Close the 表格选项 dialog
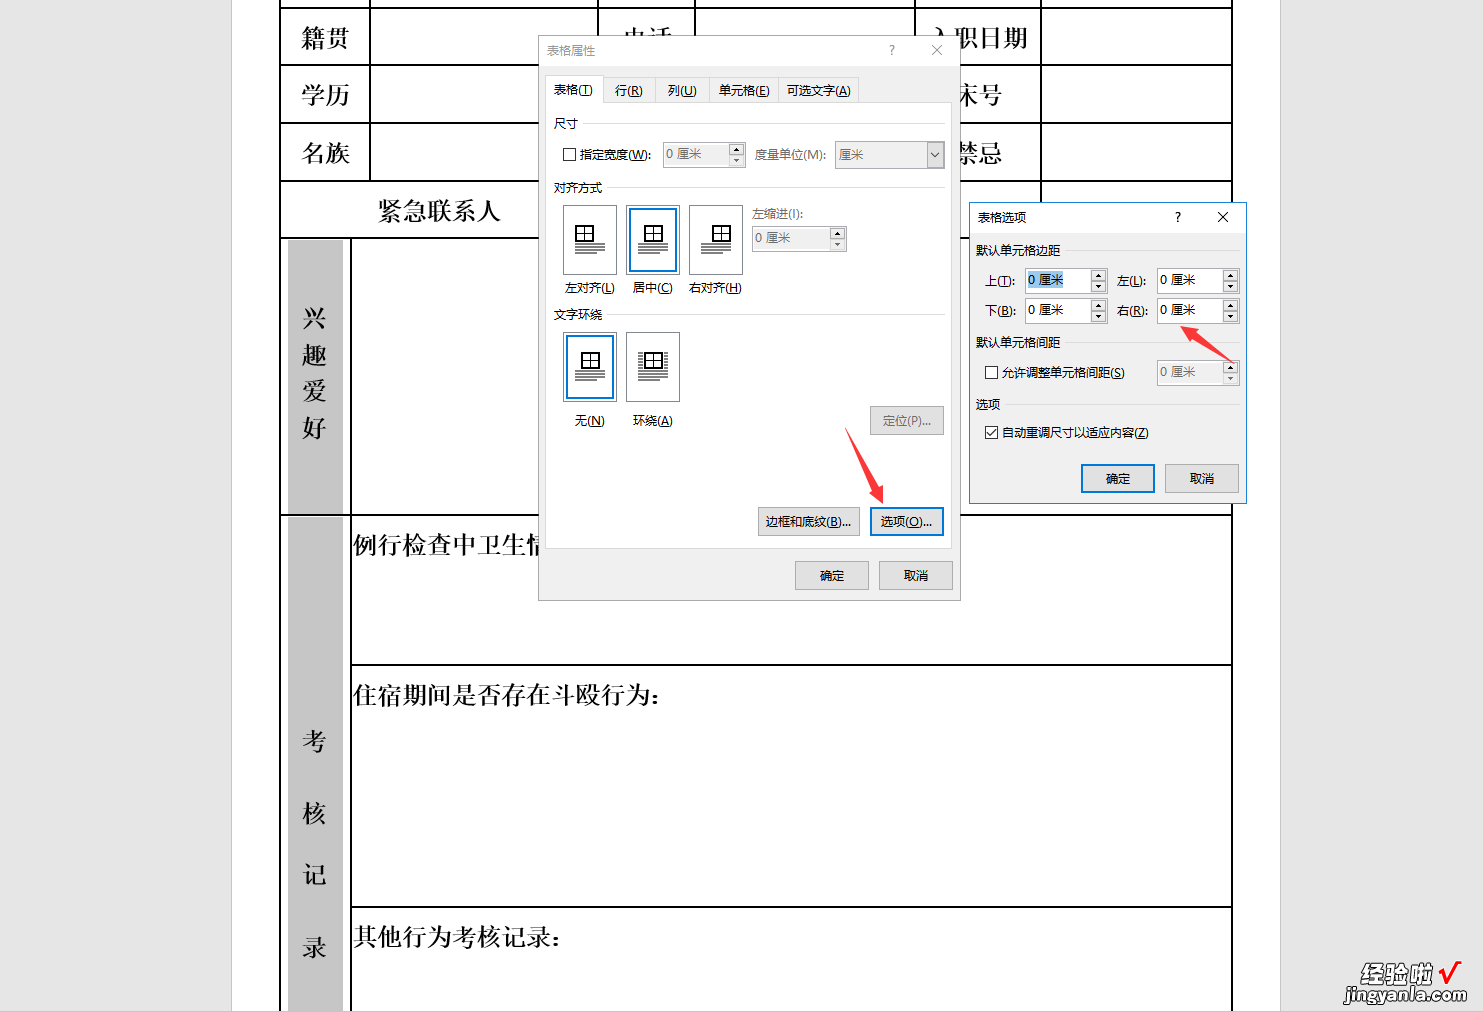Screen dimensions: 1483x1012 pyautogui.click(x=1223, y=217)
